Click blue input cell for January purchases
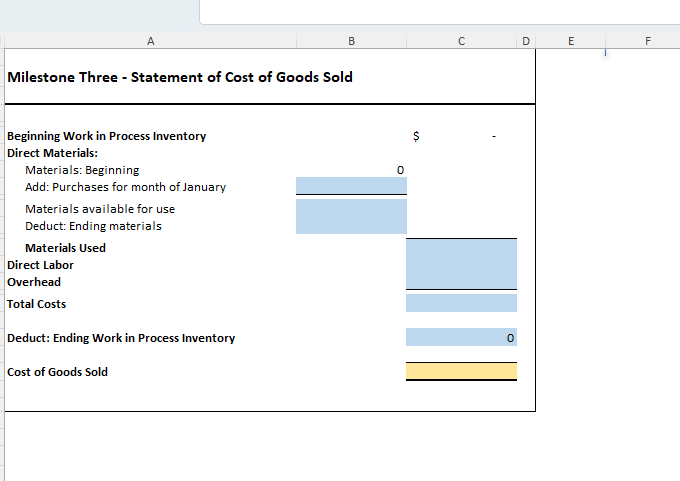Image resolution: width=680 pixels, height=481 pixels. click(351, 186)
